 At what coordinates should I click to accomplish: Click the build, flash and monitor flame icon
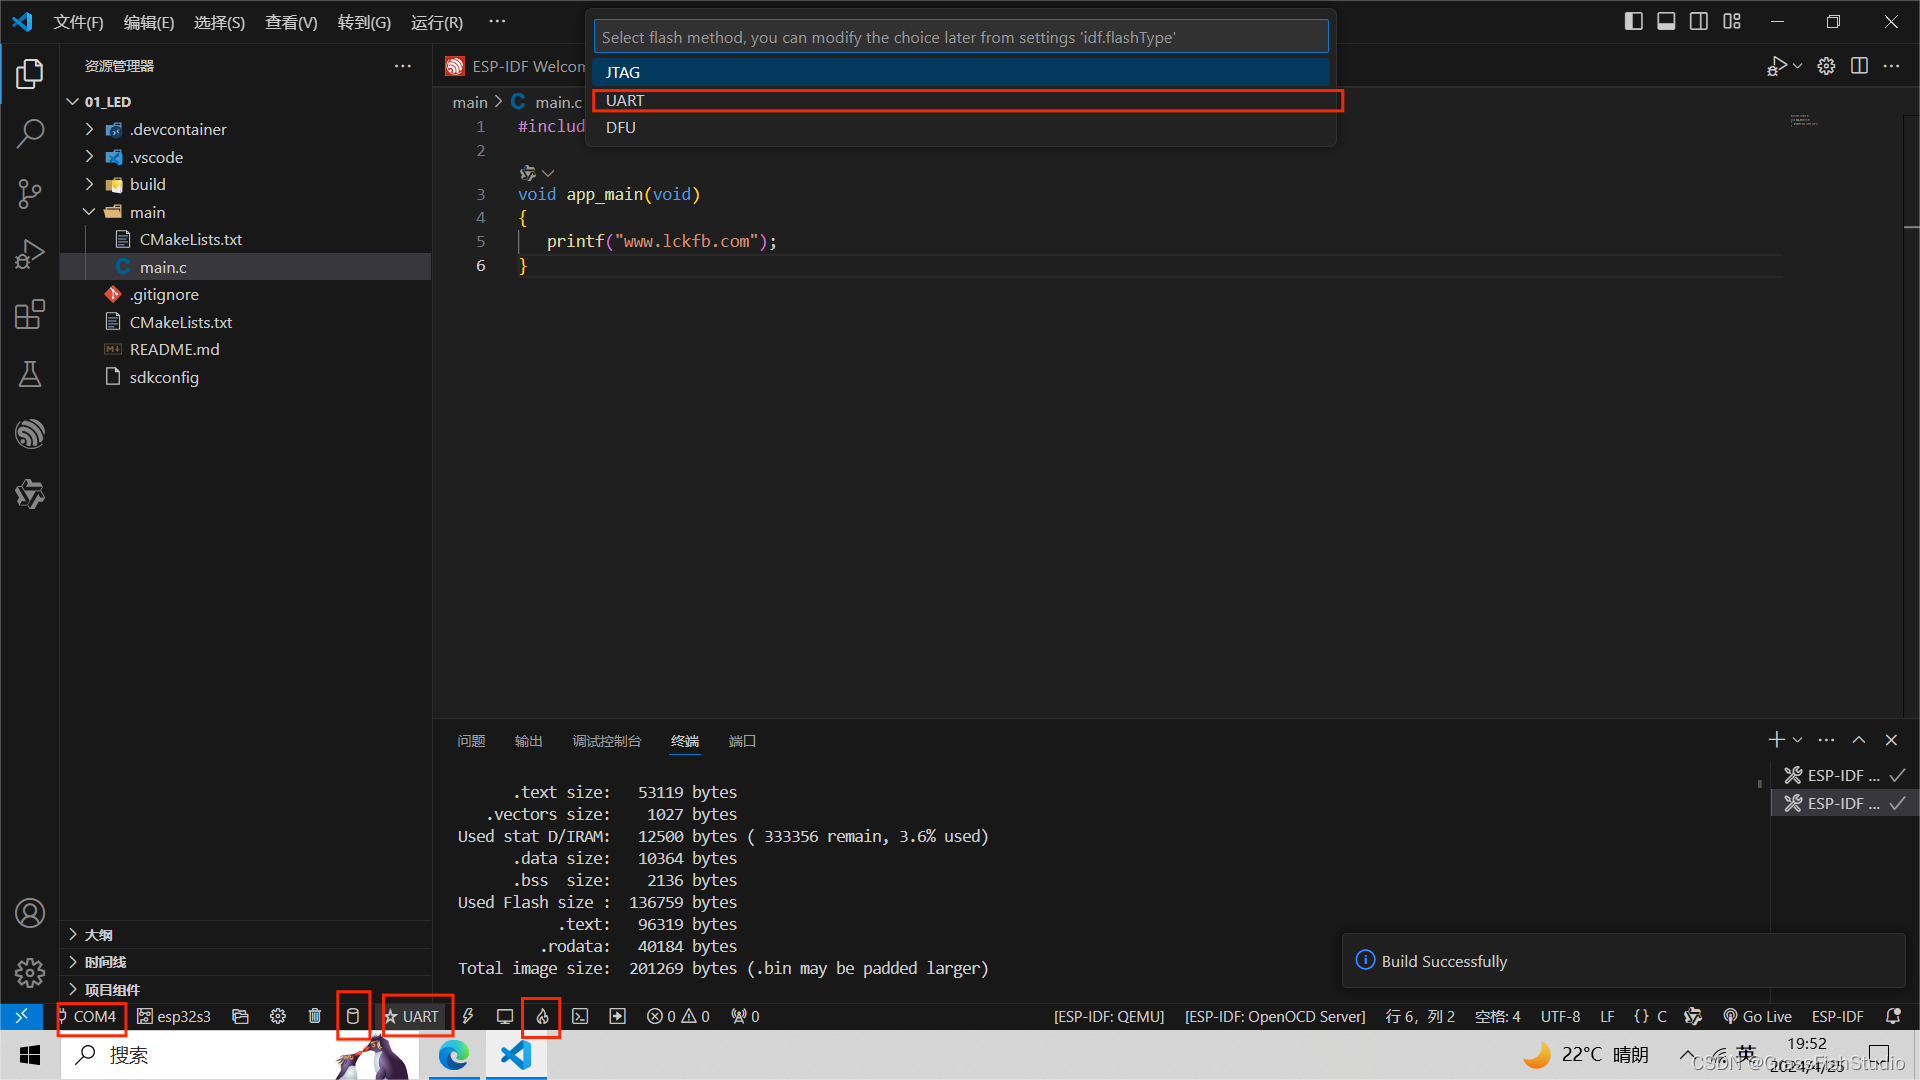click(x=542, y=1016)
